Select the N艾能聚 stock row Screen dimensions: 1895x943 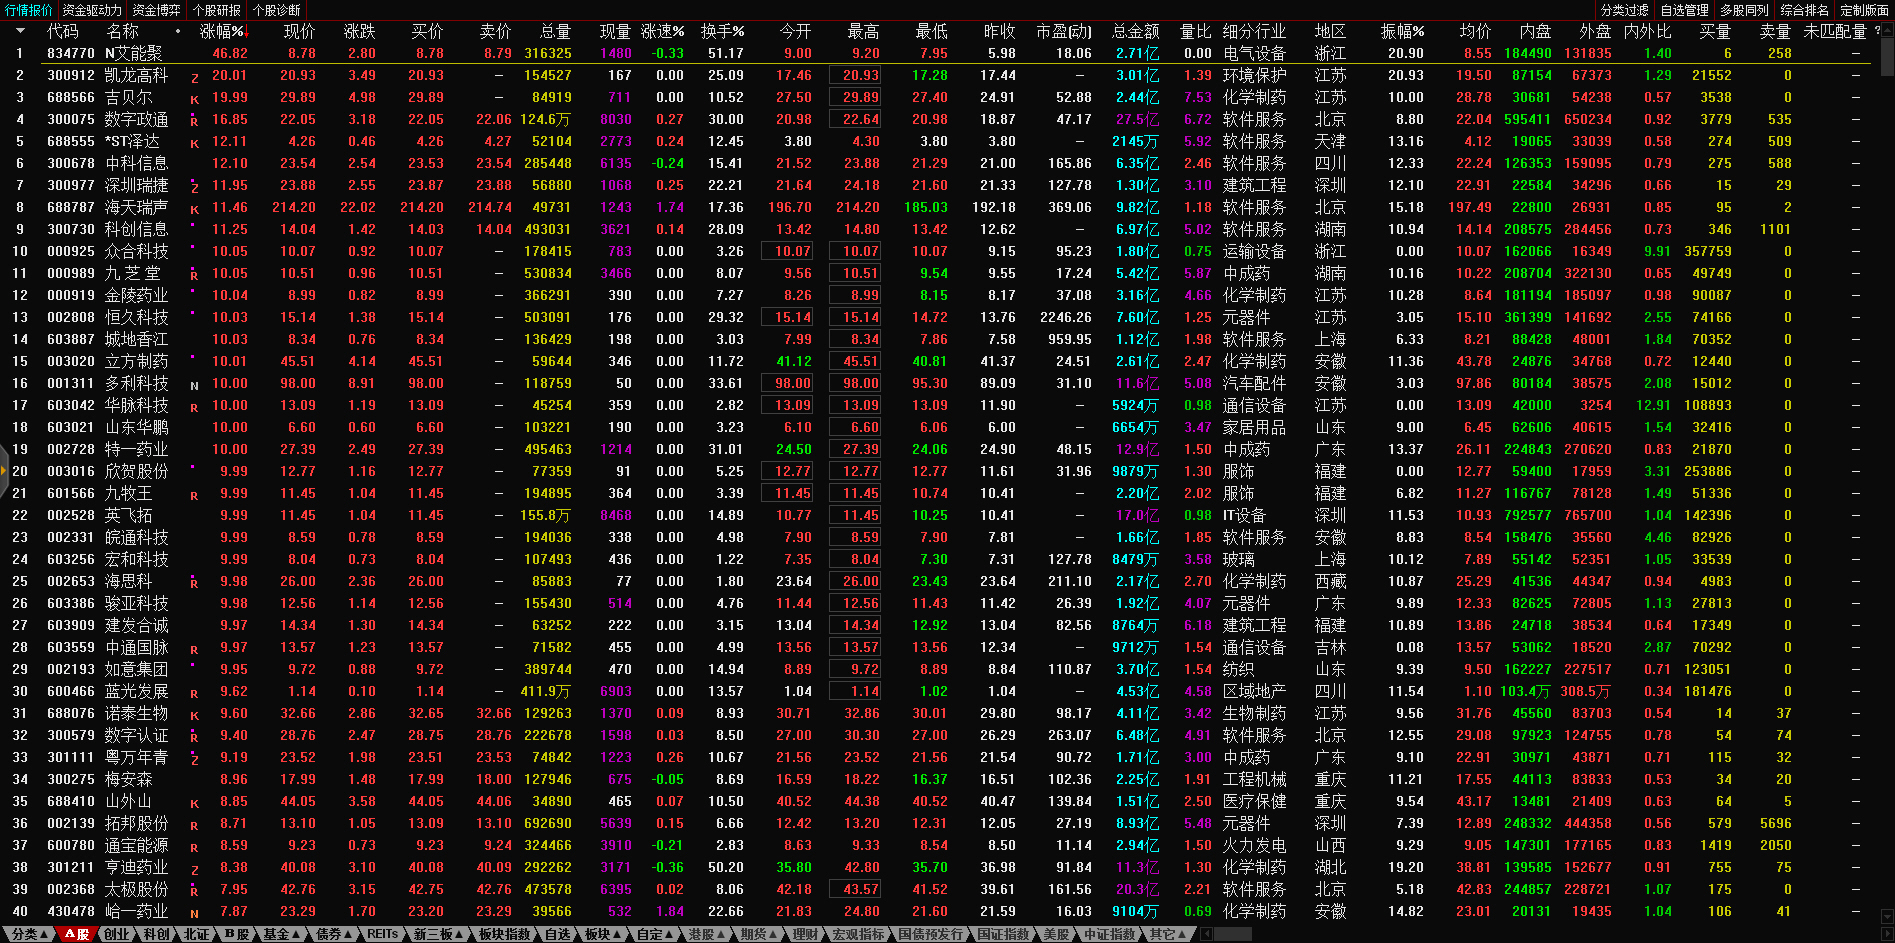(x=134, y=54)
